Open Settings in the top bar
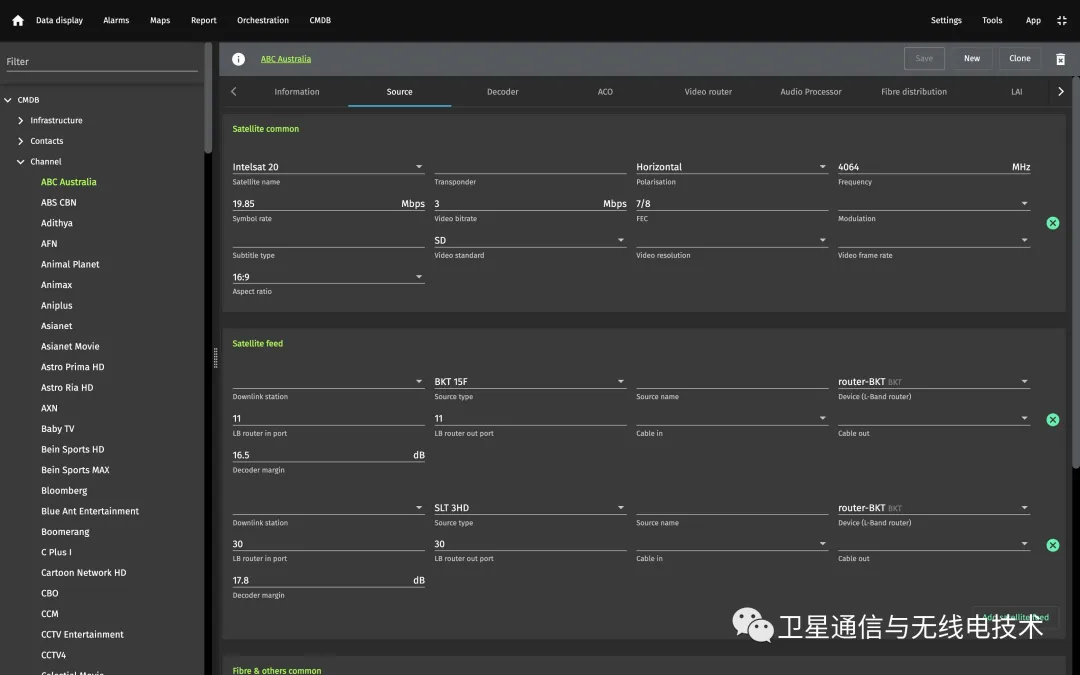The image size is (1080, 675). (946, 21)
